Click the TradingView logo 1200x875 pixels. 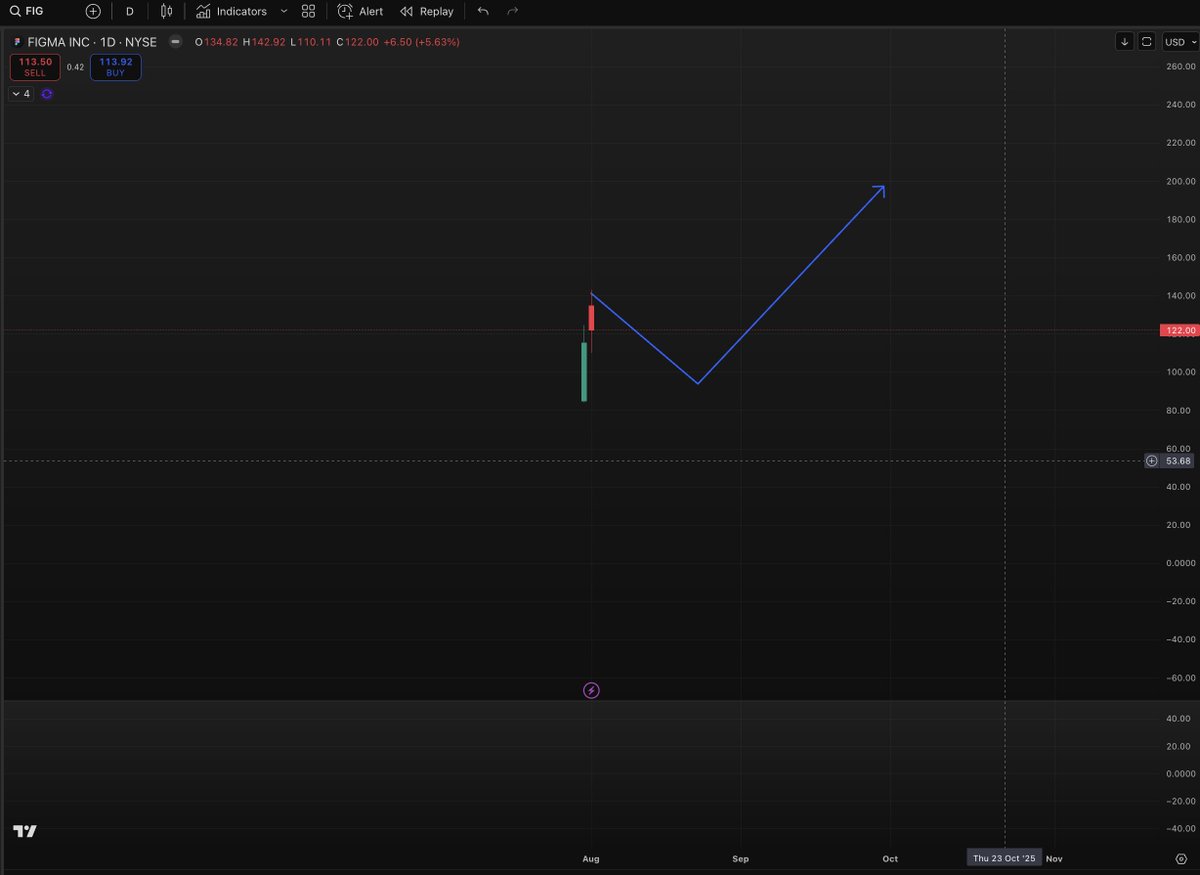[x=25, y=832]
